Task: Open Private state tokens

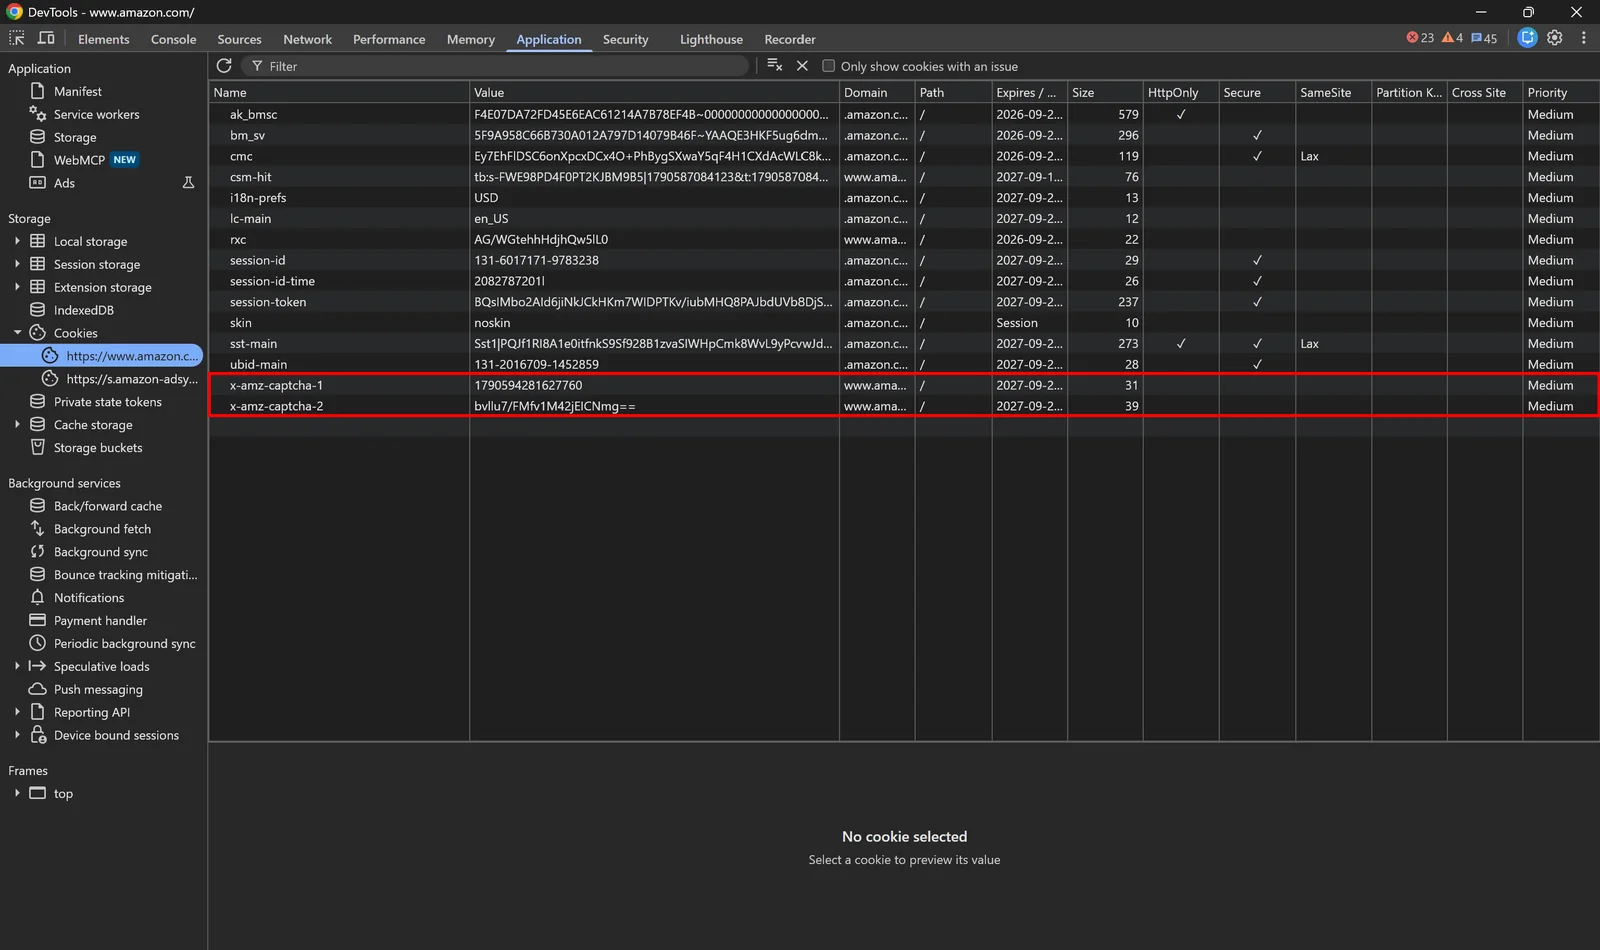Action: tap(108, 402)
